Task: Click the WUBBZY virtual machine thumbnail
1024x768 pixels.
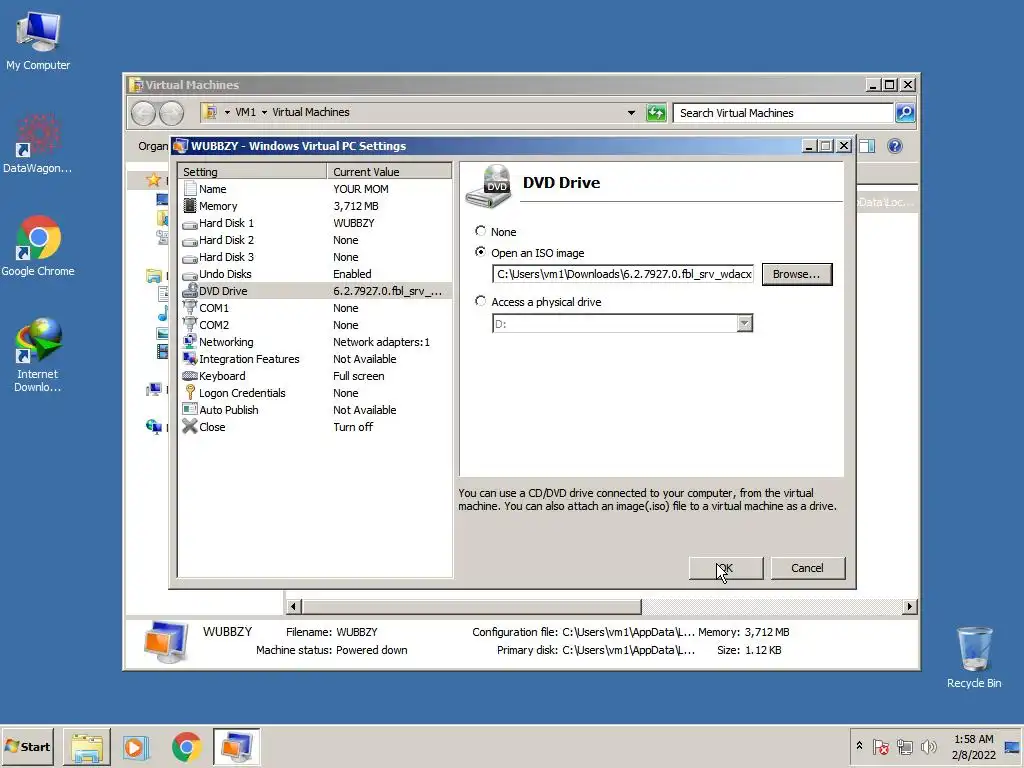Action: [x=165, y=641]
